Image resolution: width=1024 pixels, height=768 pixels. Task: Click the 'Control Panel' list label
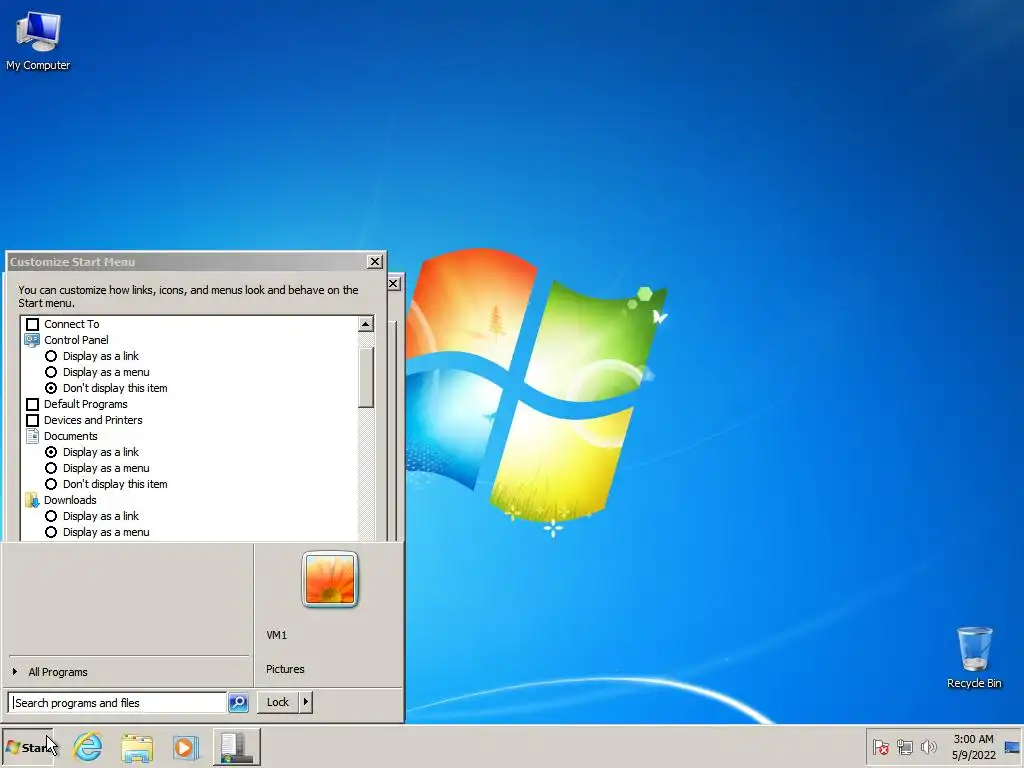click(76, 340)
